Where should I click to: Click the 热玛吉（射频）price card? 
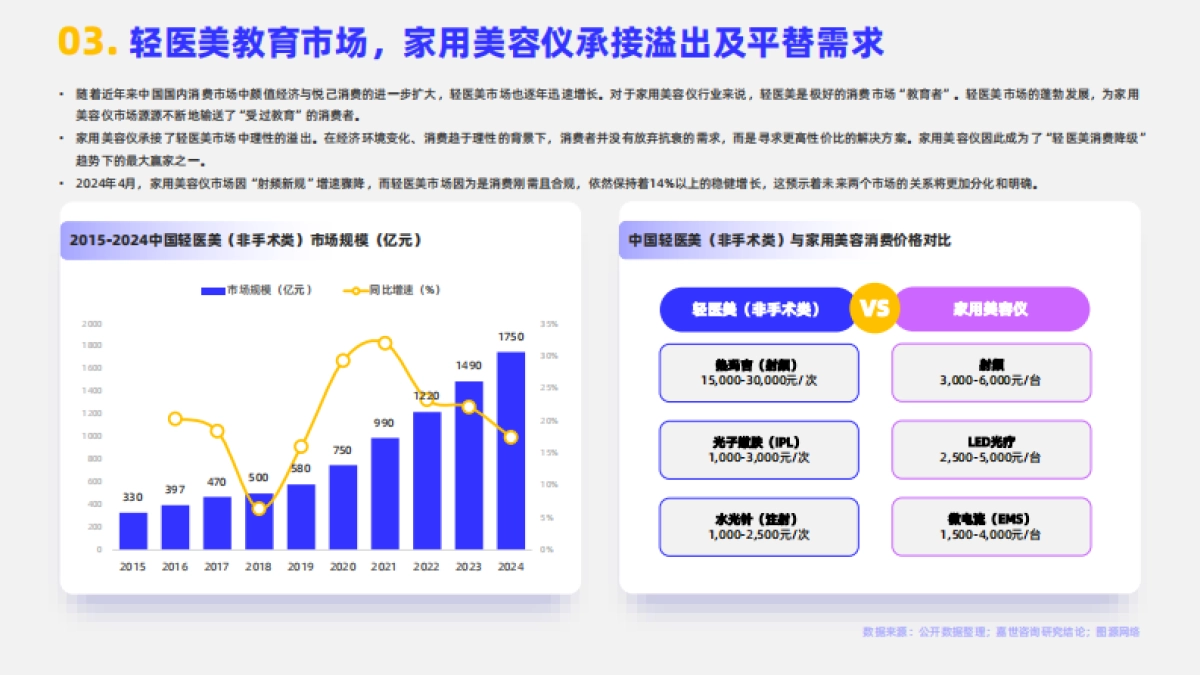click(x=758, y=372)
